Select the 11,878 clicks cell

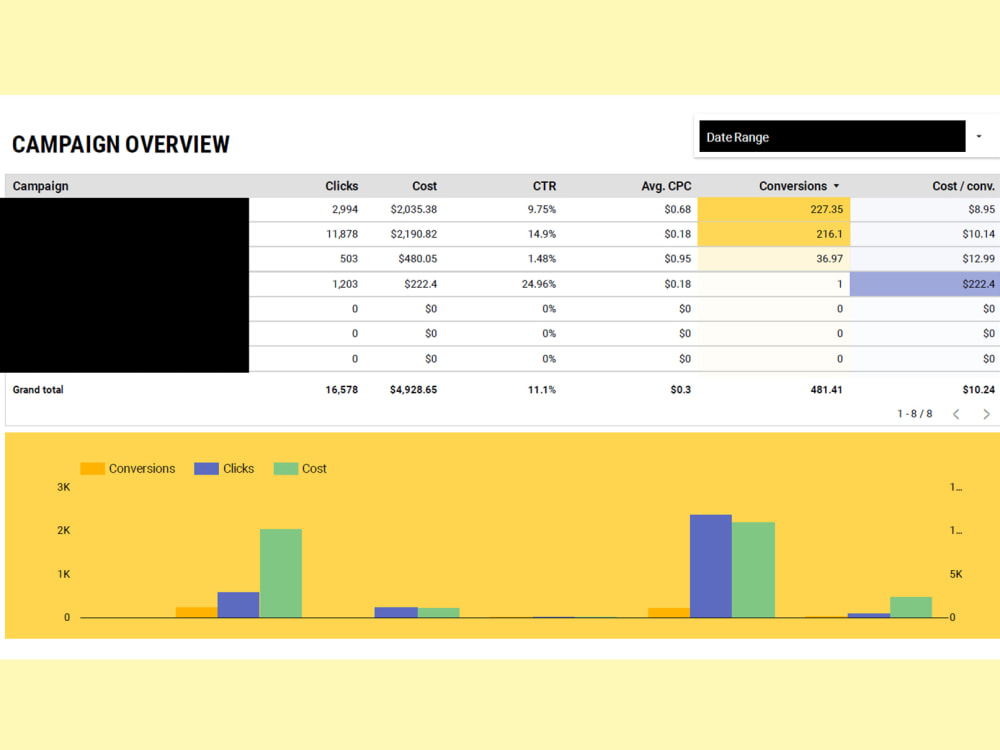click(342, 234)
